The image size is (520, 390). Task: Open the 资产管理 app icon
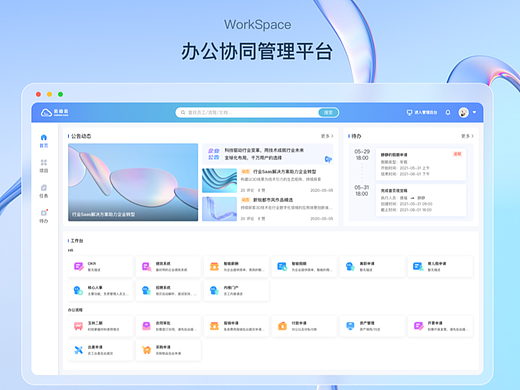(x=350, y=326)
